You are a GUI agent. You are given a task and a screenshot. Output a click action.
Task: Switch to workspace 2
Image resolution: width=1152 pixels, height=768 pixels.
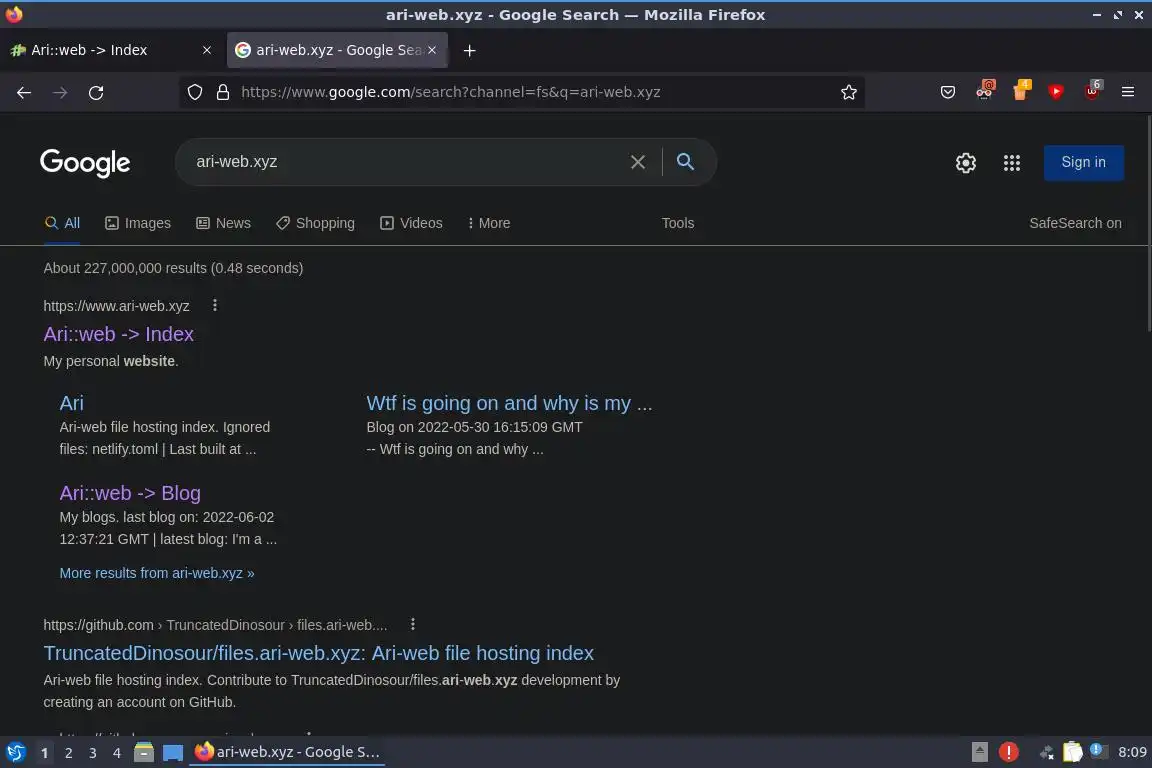(x=68, y=753)
